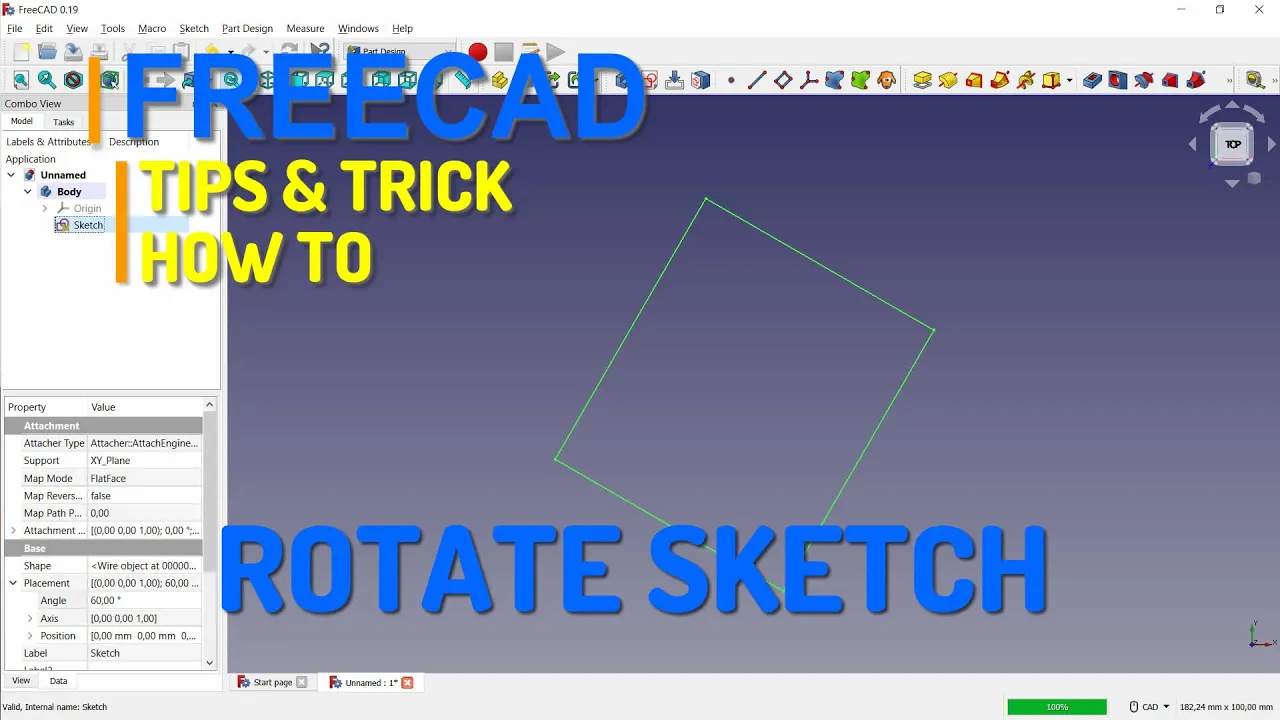Collapse the Unnamed document tree node
The image size is (1280, 720).
coord(11,175)
